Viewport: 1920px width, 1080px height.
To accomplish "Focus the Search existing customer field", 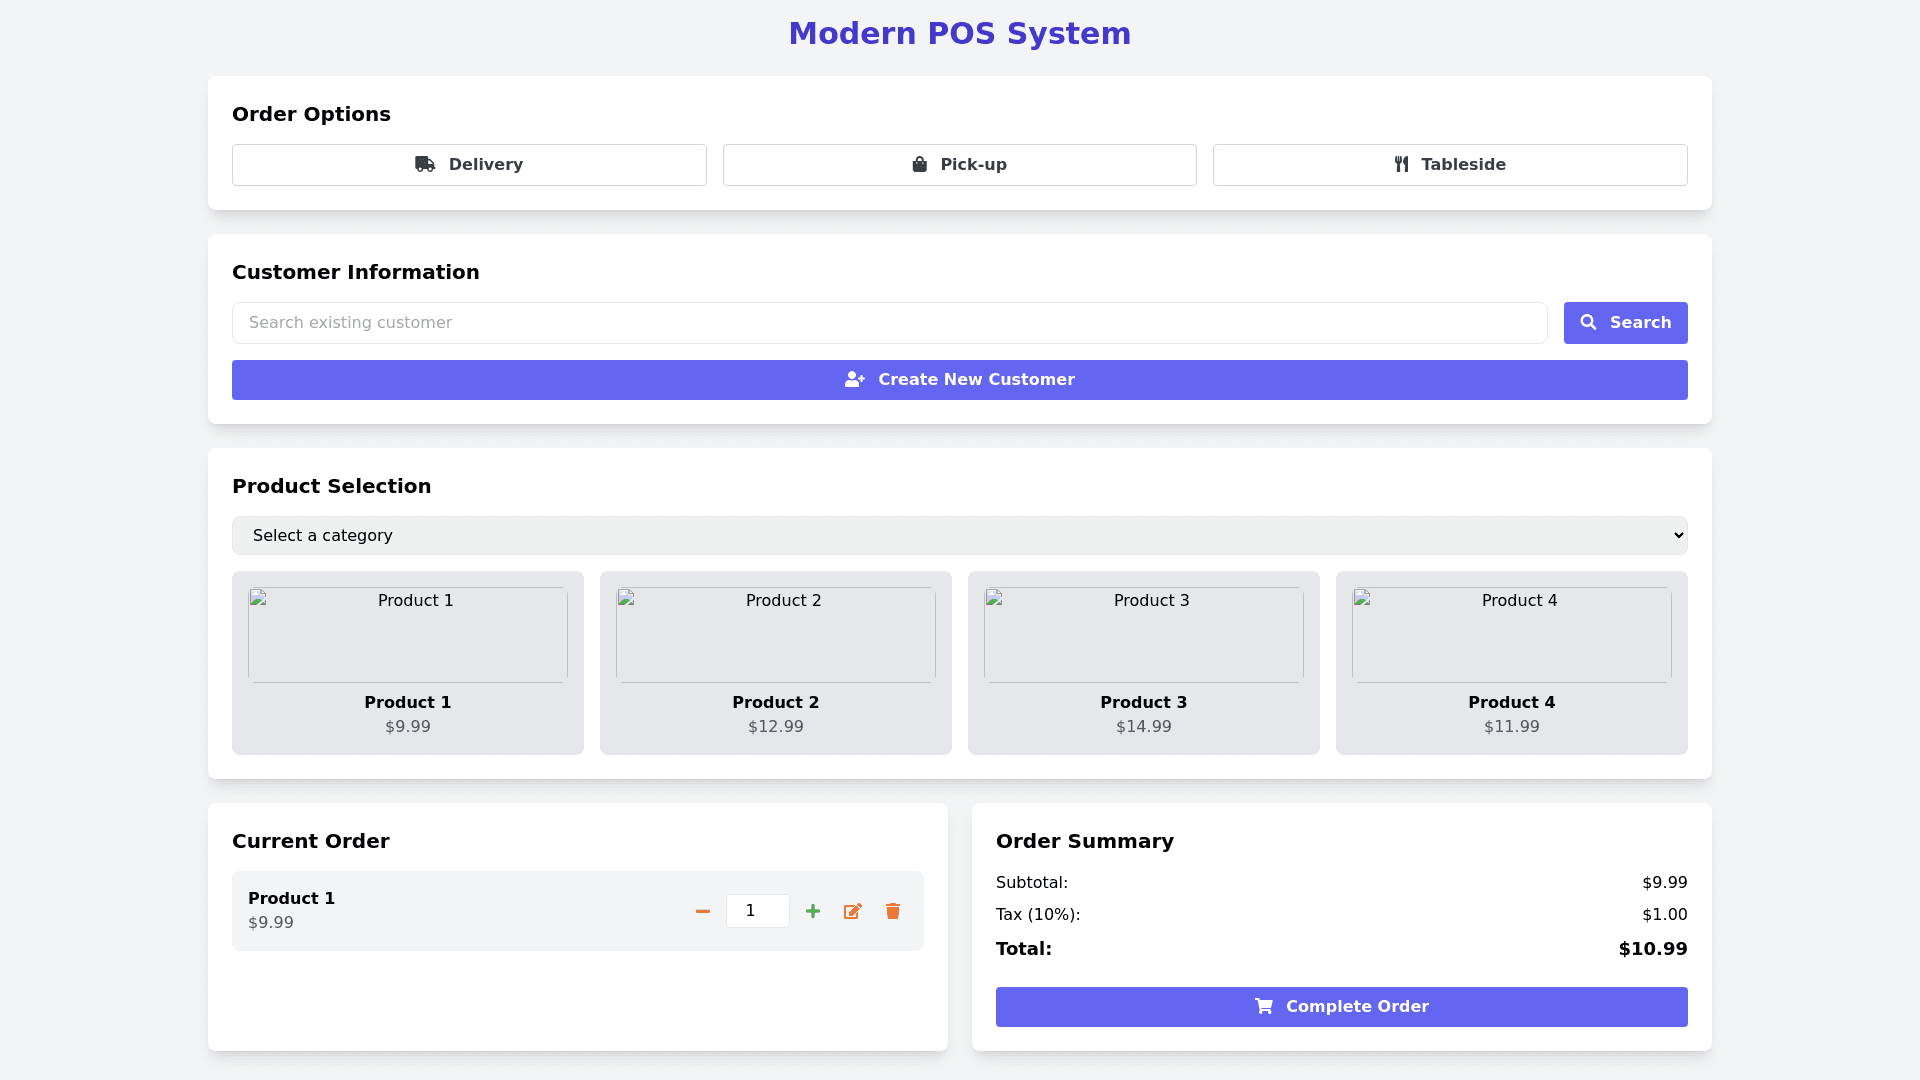I will coord(889,323).
